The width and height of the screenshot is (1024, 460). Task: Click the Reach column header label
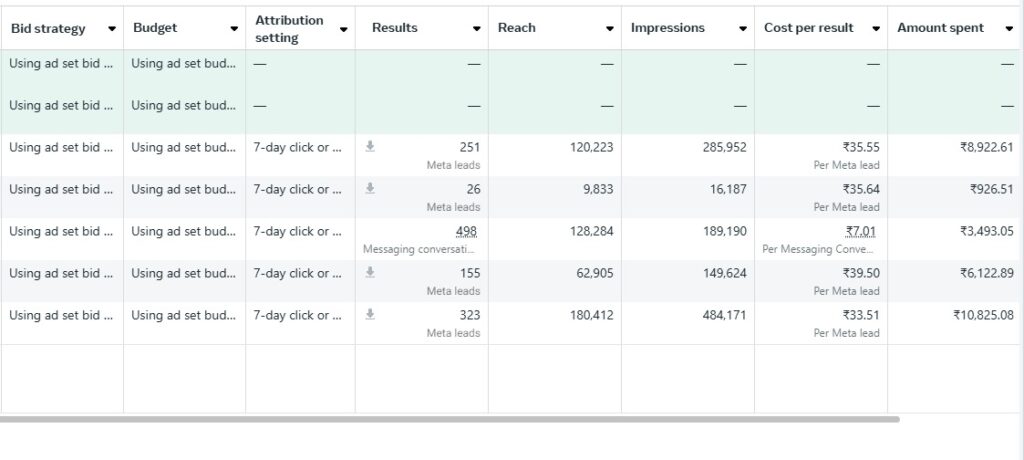[x=517, y=28]
